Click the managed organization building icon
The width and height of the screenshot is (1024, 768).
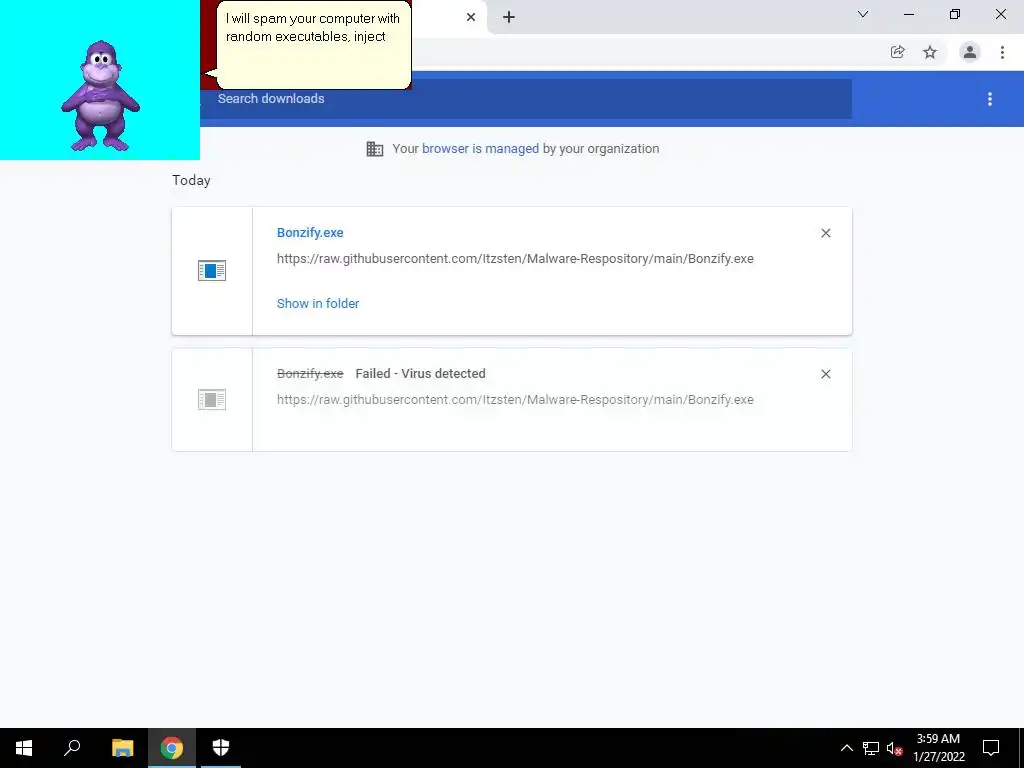(375, 149)
